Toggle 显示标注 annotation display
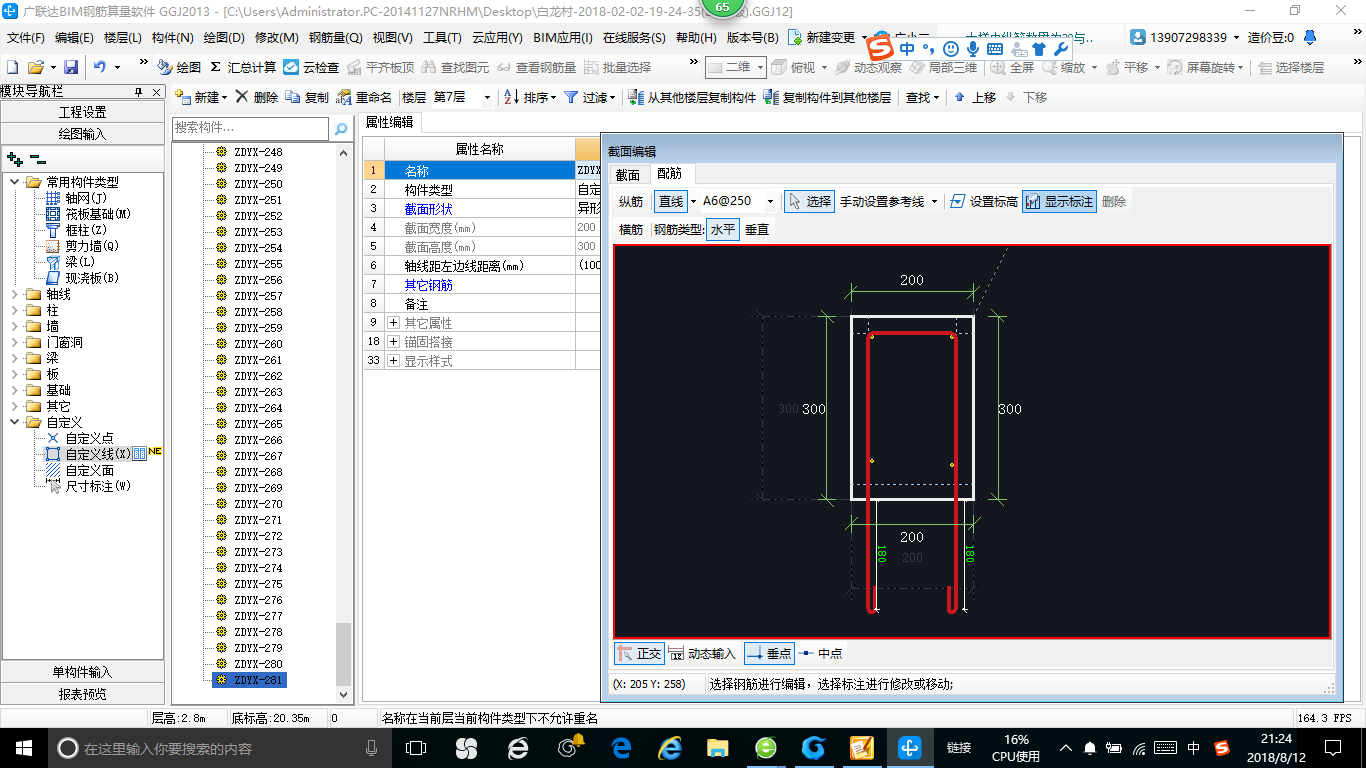This screenshot has width=1366, height=768. coord(1059,201)
